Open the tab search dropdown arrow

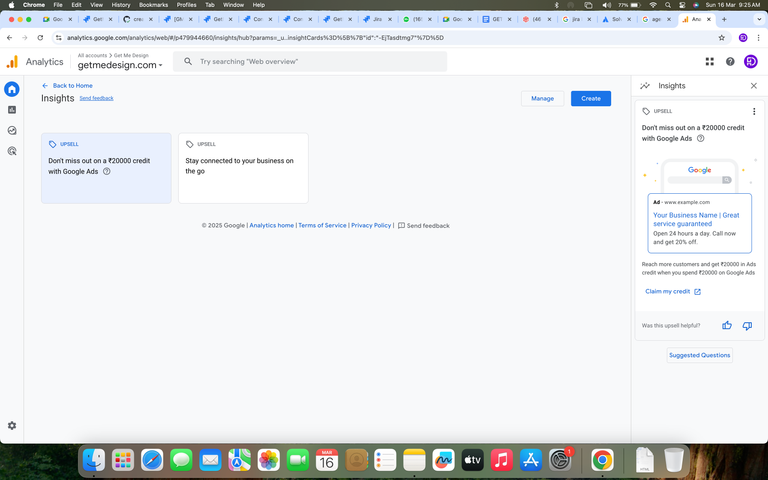759,20
